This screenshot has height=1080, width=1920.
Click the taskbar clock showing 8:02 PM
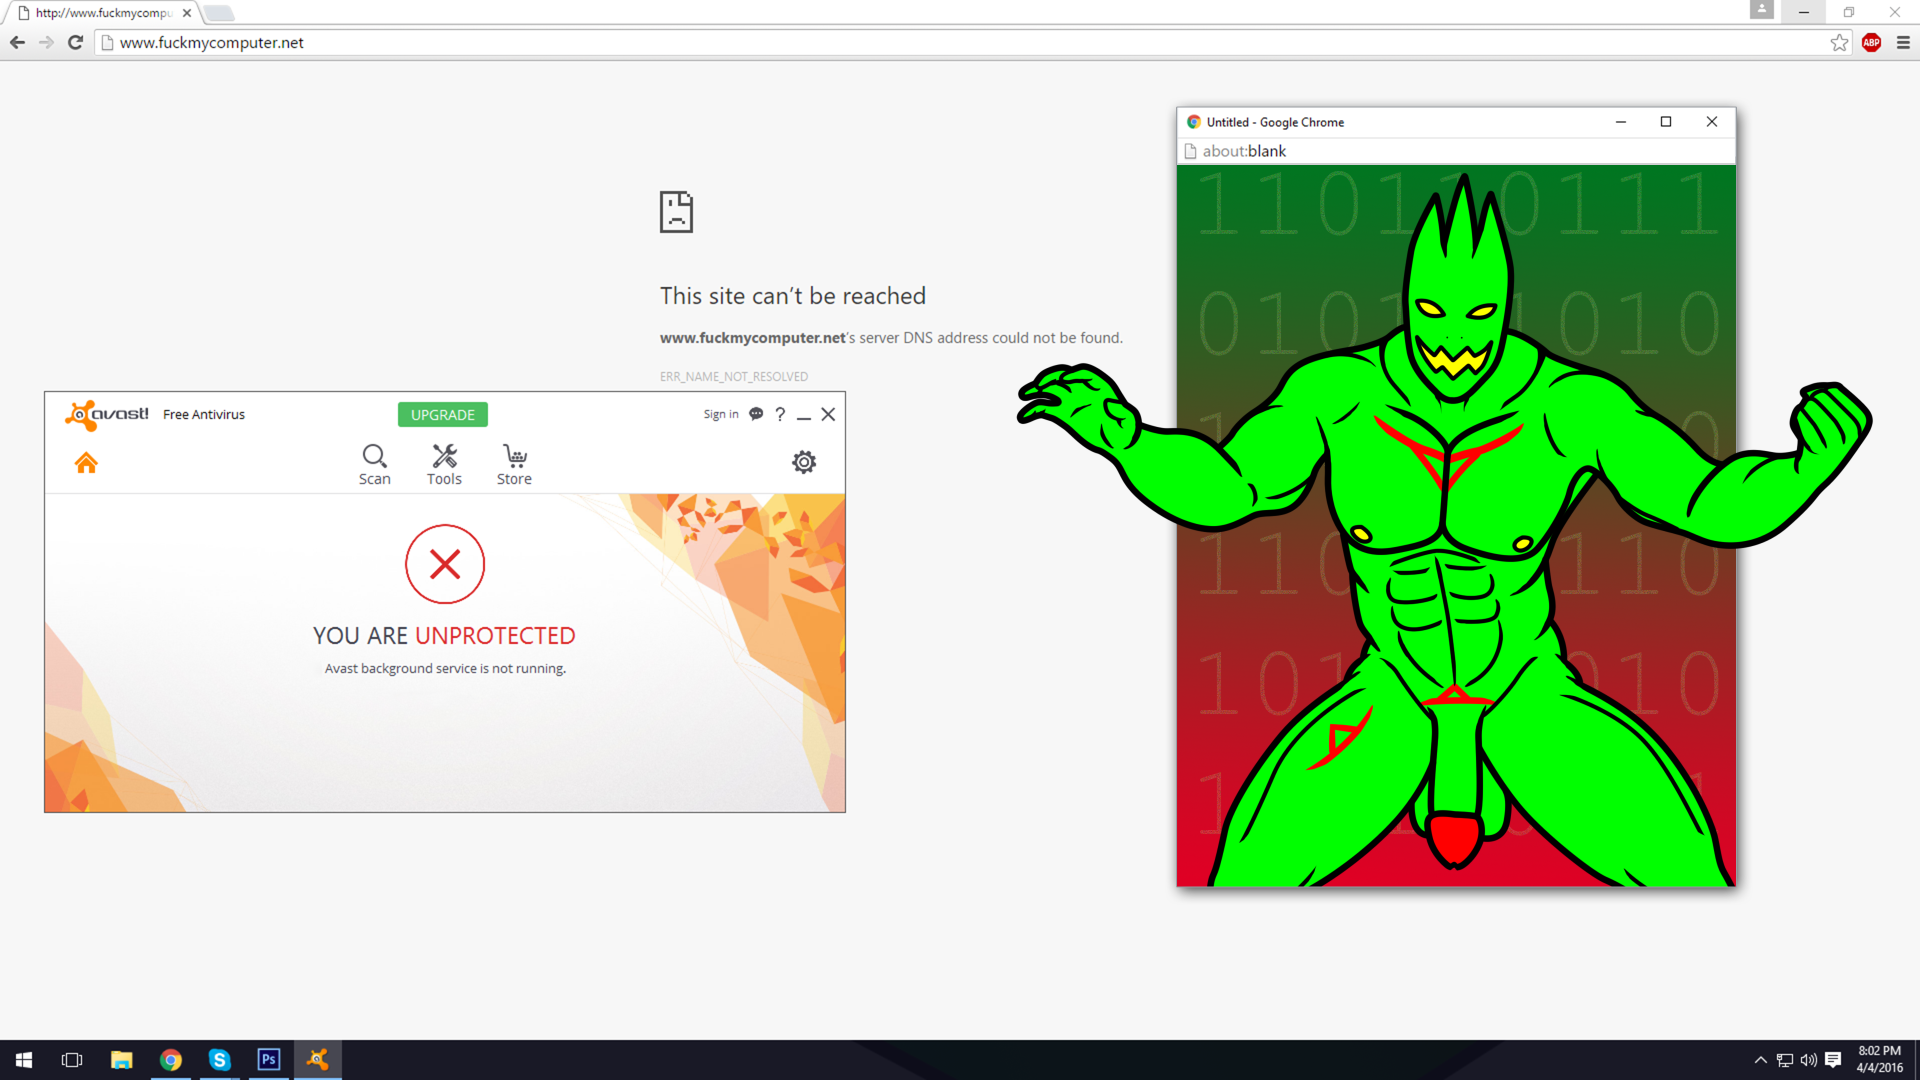click(1879, 1060)
